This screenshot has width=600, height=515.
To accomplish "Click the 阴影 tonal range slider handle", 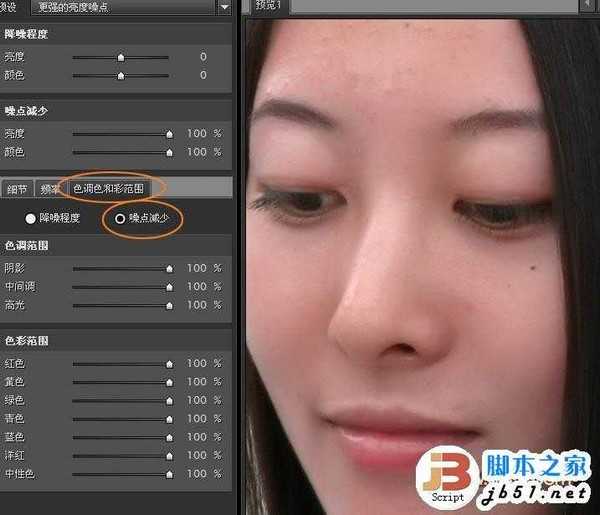I will point(169,268).
